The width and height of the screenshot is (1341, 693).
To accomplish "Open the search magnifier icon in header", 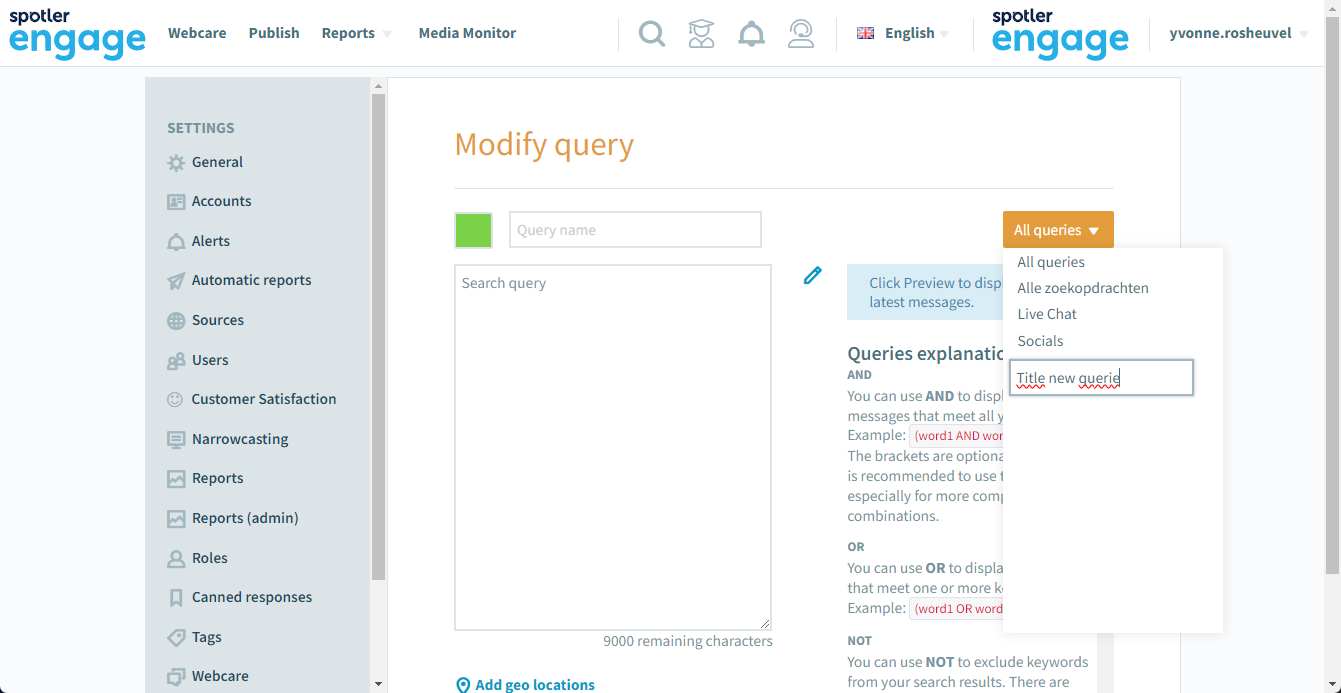I will pyautogui.click(x=652, y=34).
